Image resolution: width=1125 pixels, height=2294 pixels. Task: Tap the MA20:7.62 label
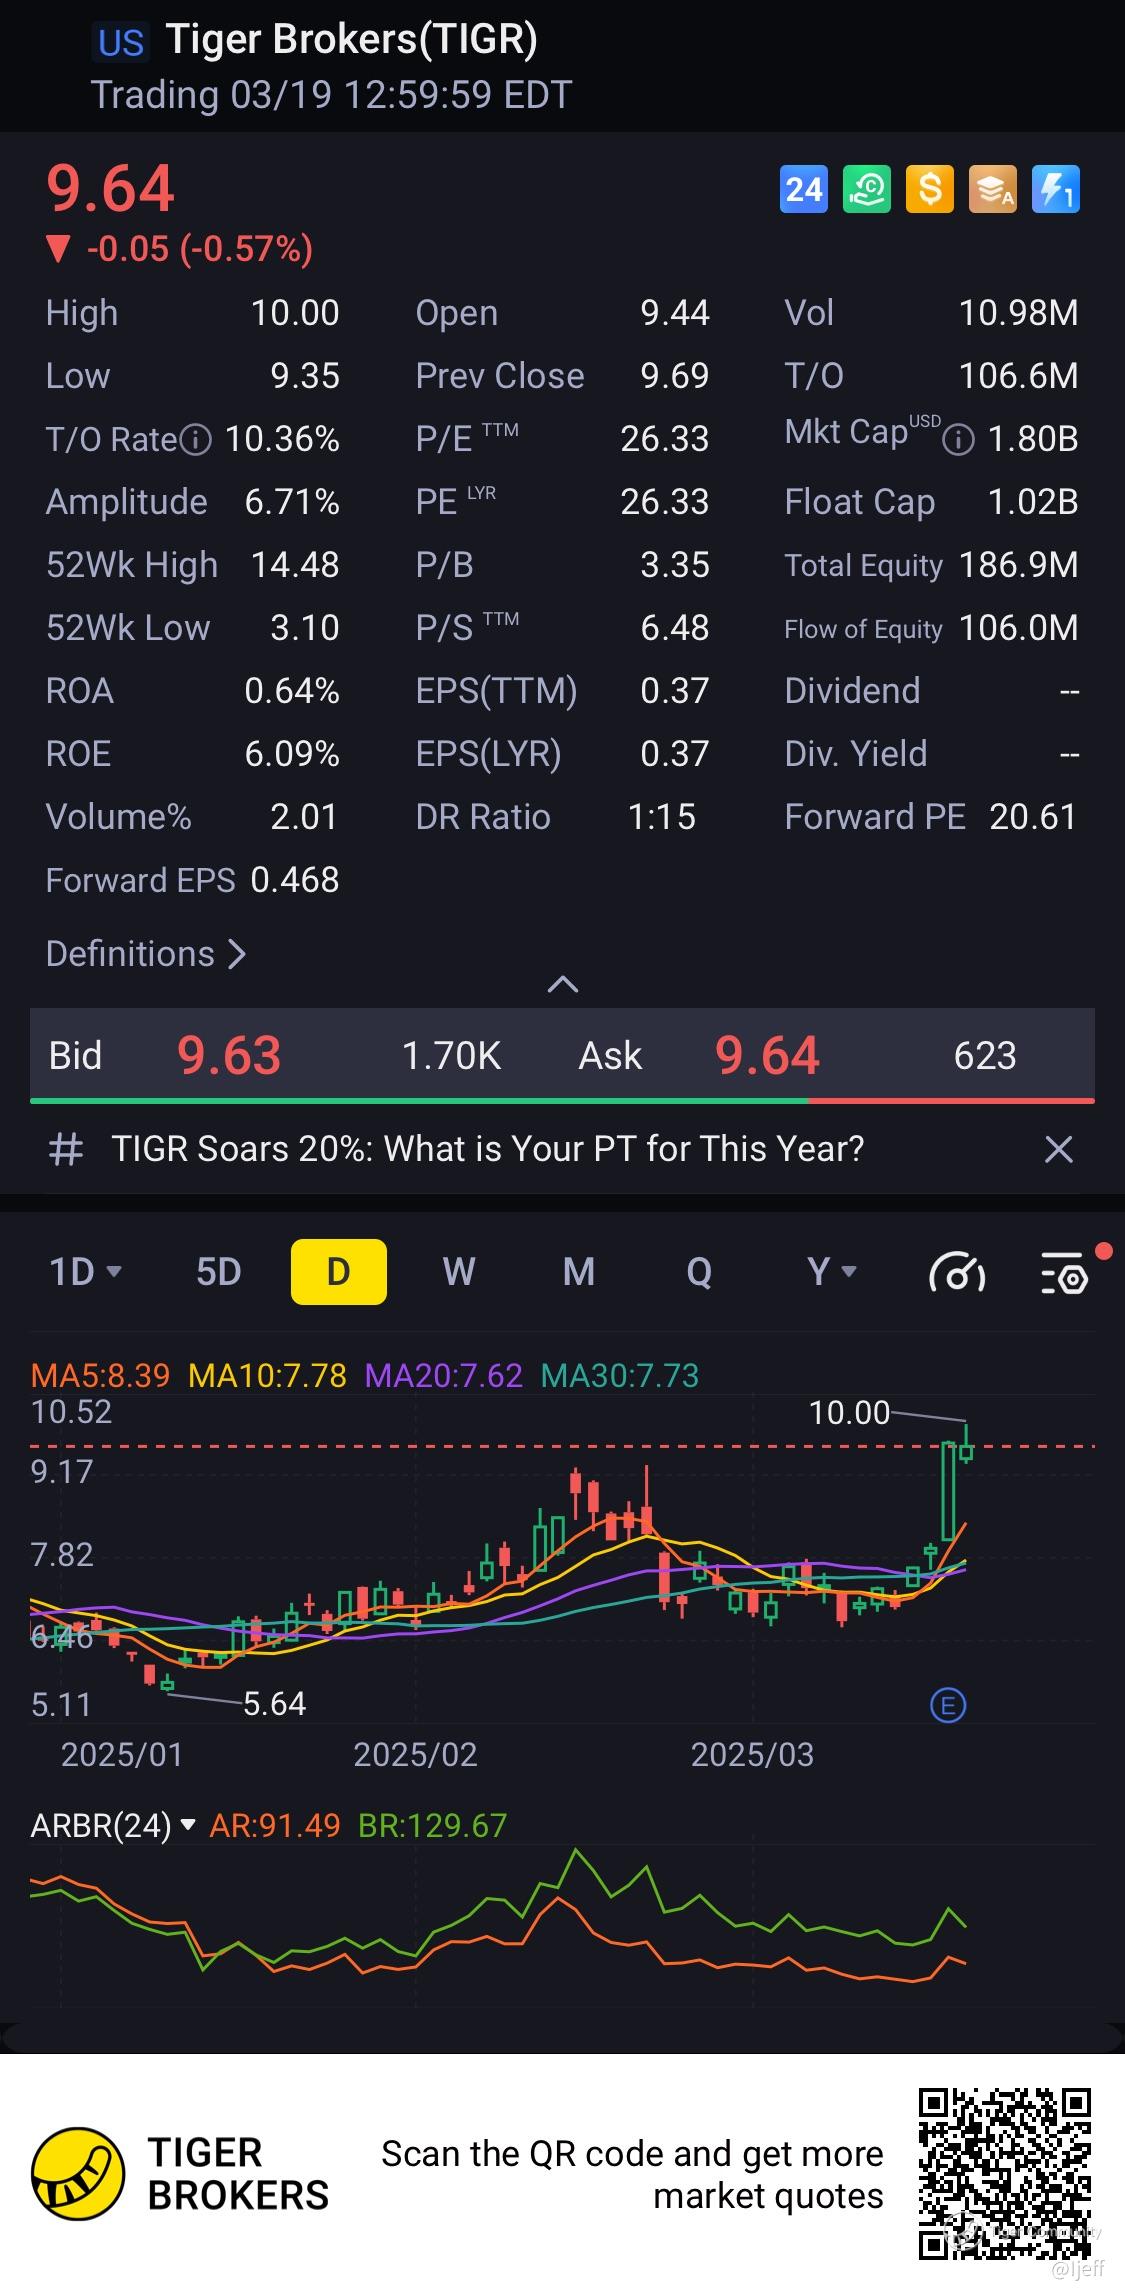coord(443,1376)
